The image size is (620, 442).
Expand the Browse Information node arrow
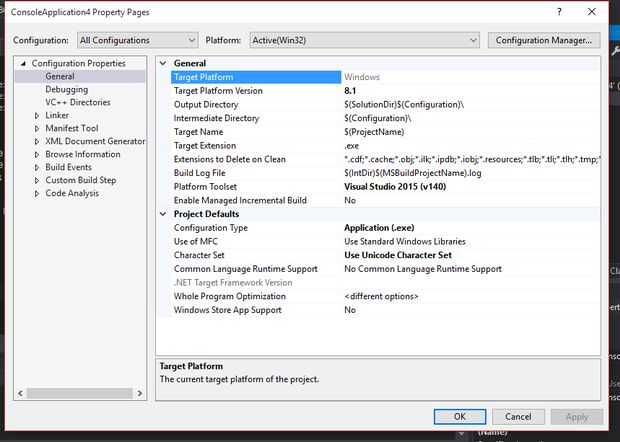coord(37,155)
